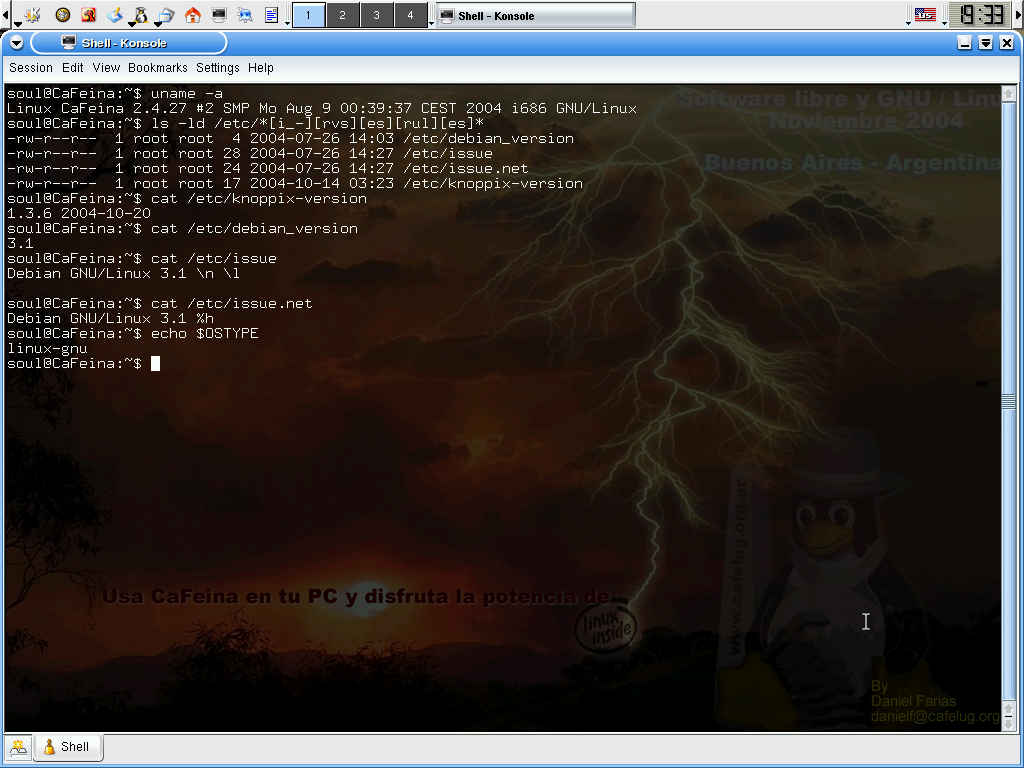Viewport: 1024px width, 768px height.
Task: Click 'Debian GNU/Linux 3.1 %h' output
Action: point(110,319)
